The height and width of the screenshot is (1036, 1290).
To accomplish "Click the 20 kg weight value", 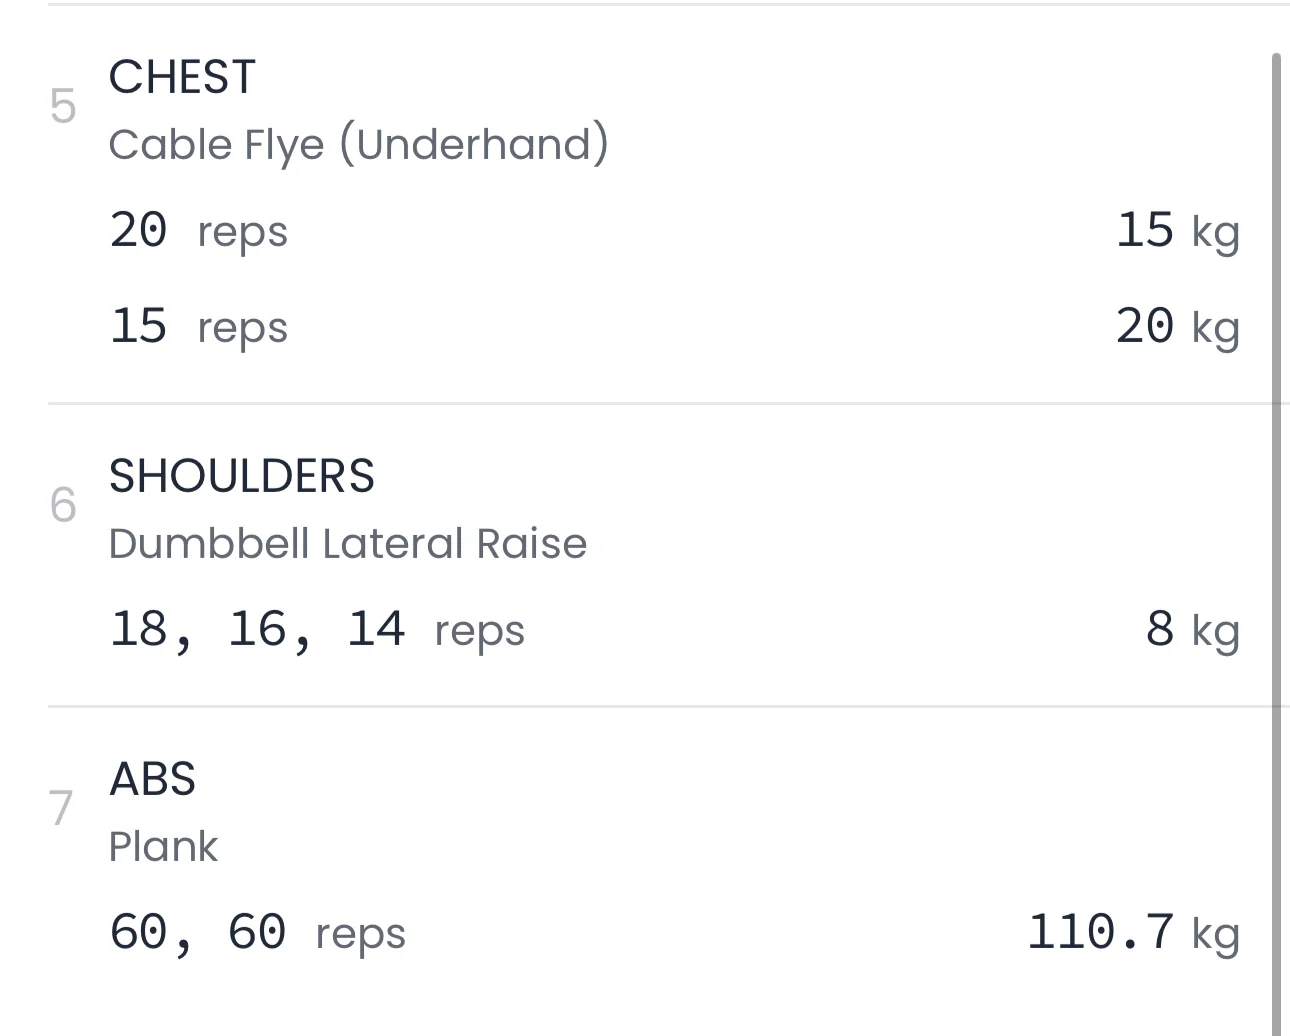I will [1176, 327].
